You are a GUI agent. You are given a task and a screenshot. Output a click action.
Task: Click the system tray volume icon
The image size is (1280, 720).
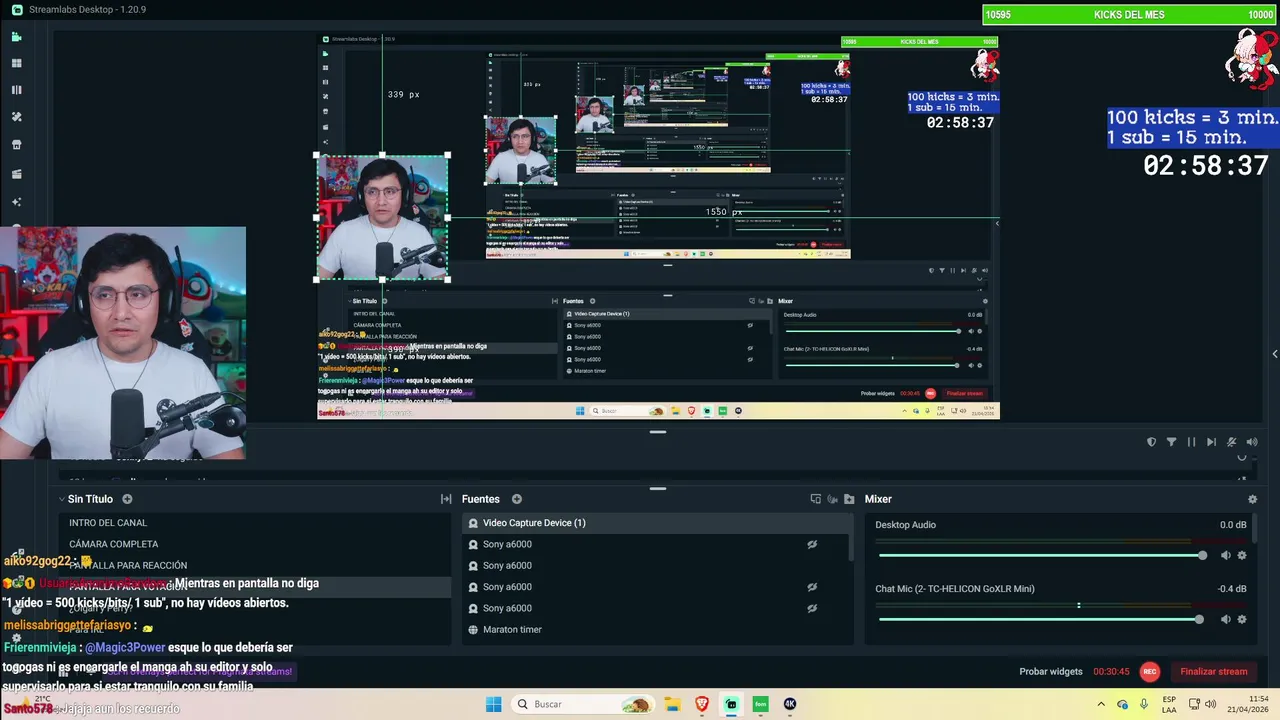point(1210,704)
